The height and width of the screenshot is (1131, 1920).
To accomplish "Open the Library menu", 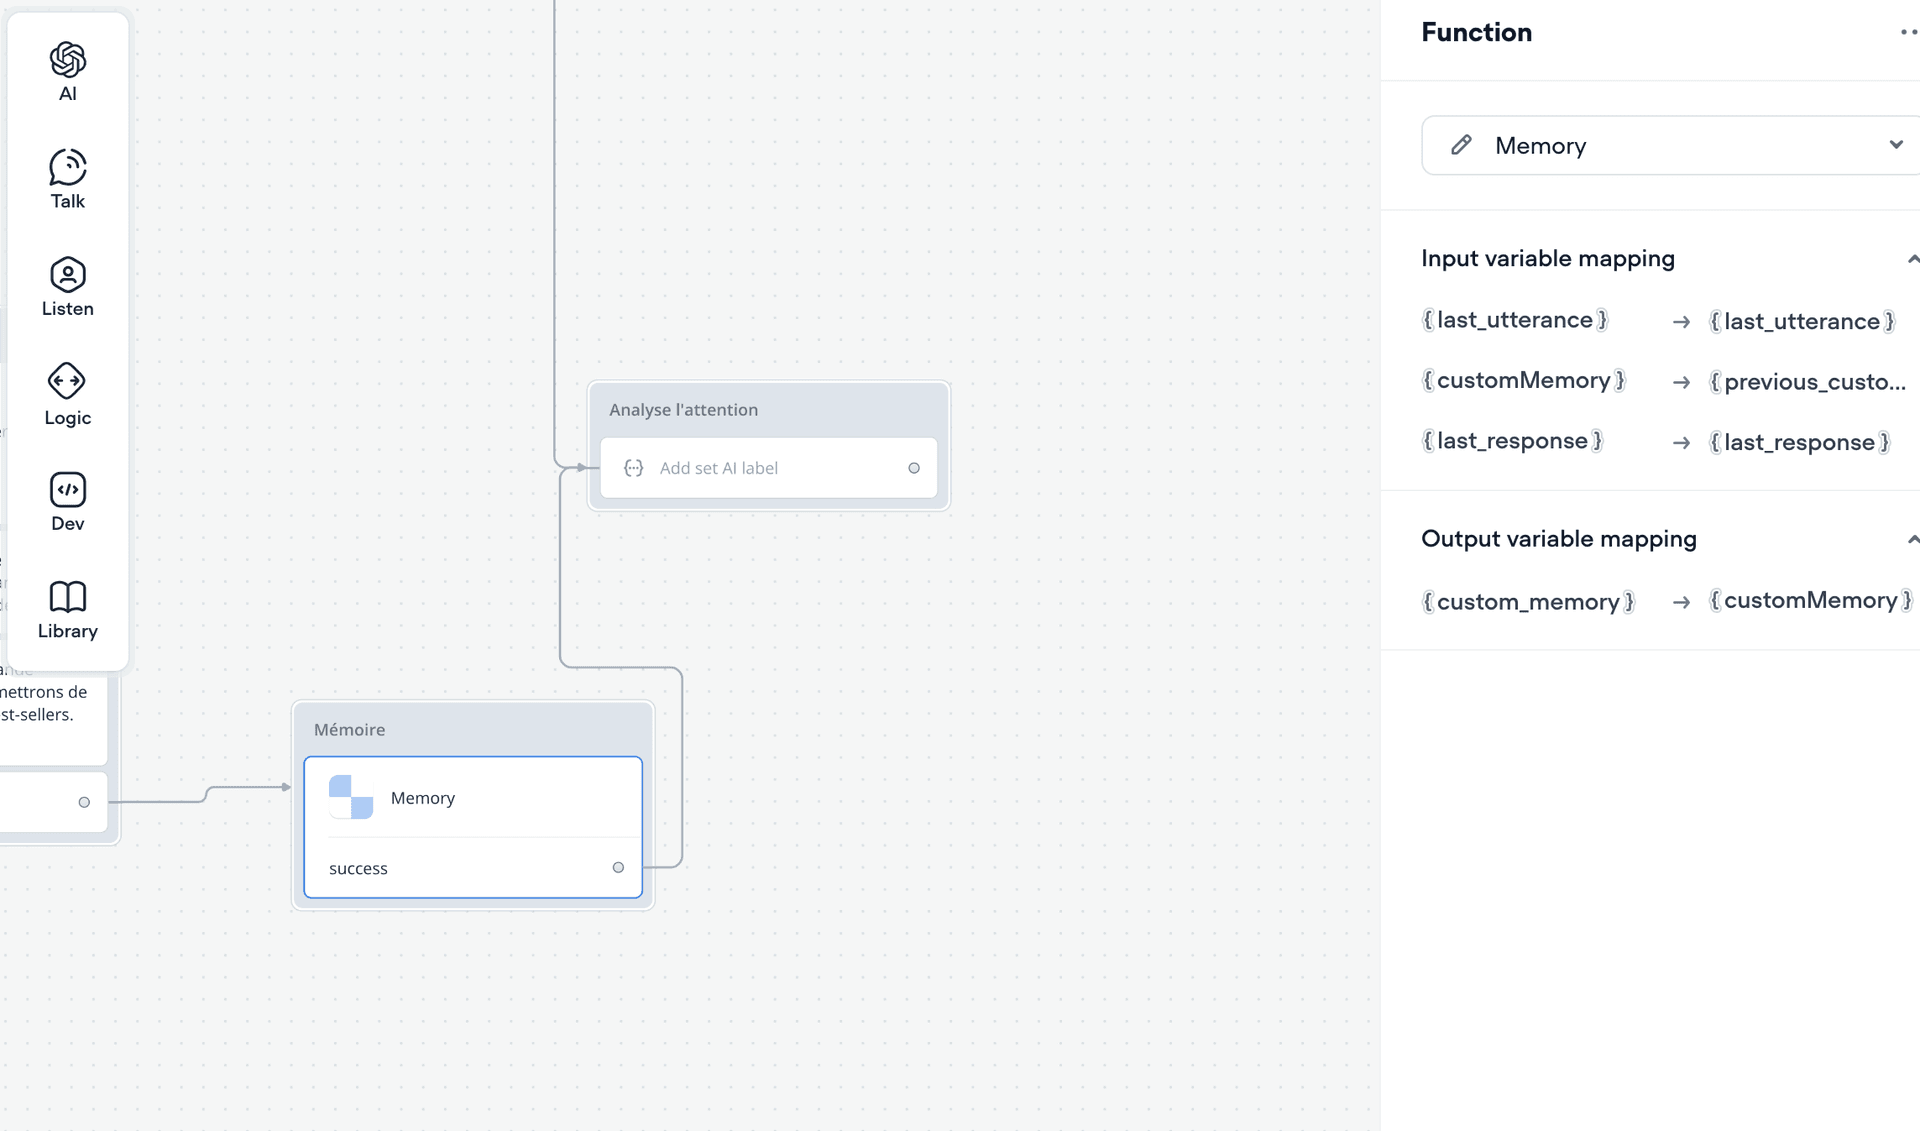I will tap(67, 610).
